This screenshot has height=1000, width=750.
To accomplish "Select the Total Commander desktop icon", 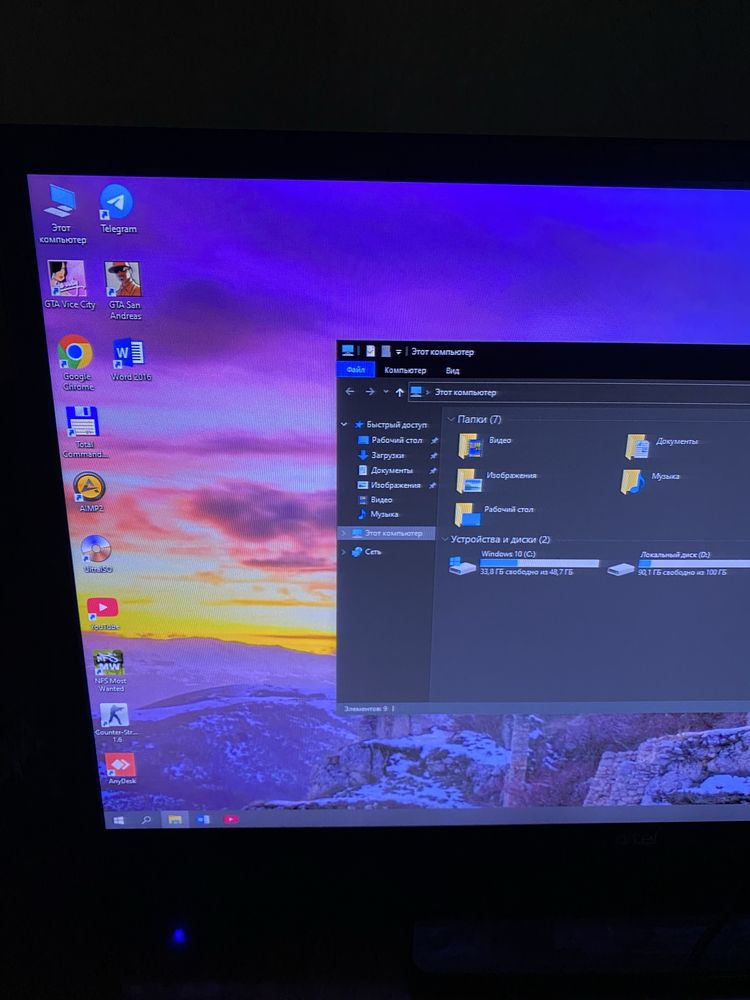I will click(x=84, y=432).
